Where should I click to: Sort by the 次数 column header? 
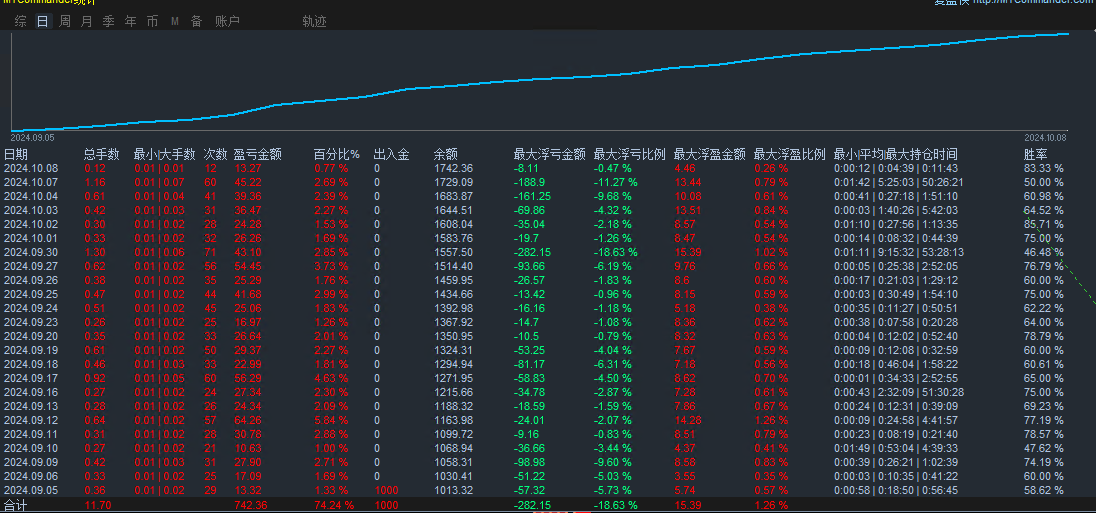click(215, 154)
